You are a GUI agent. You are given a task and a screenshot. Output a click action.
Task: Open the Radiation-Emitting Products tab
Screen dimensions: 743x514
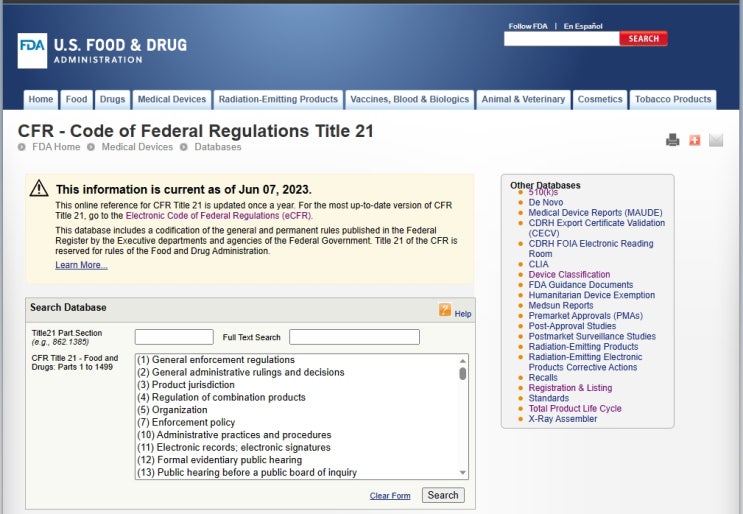click(278, 99)
